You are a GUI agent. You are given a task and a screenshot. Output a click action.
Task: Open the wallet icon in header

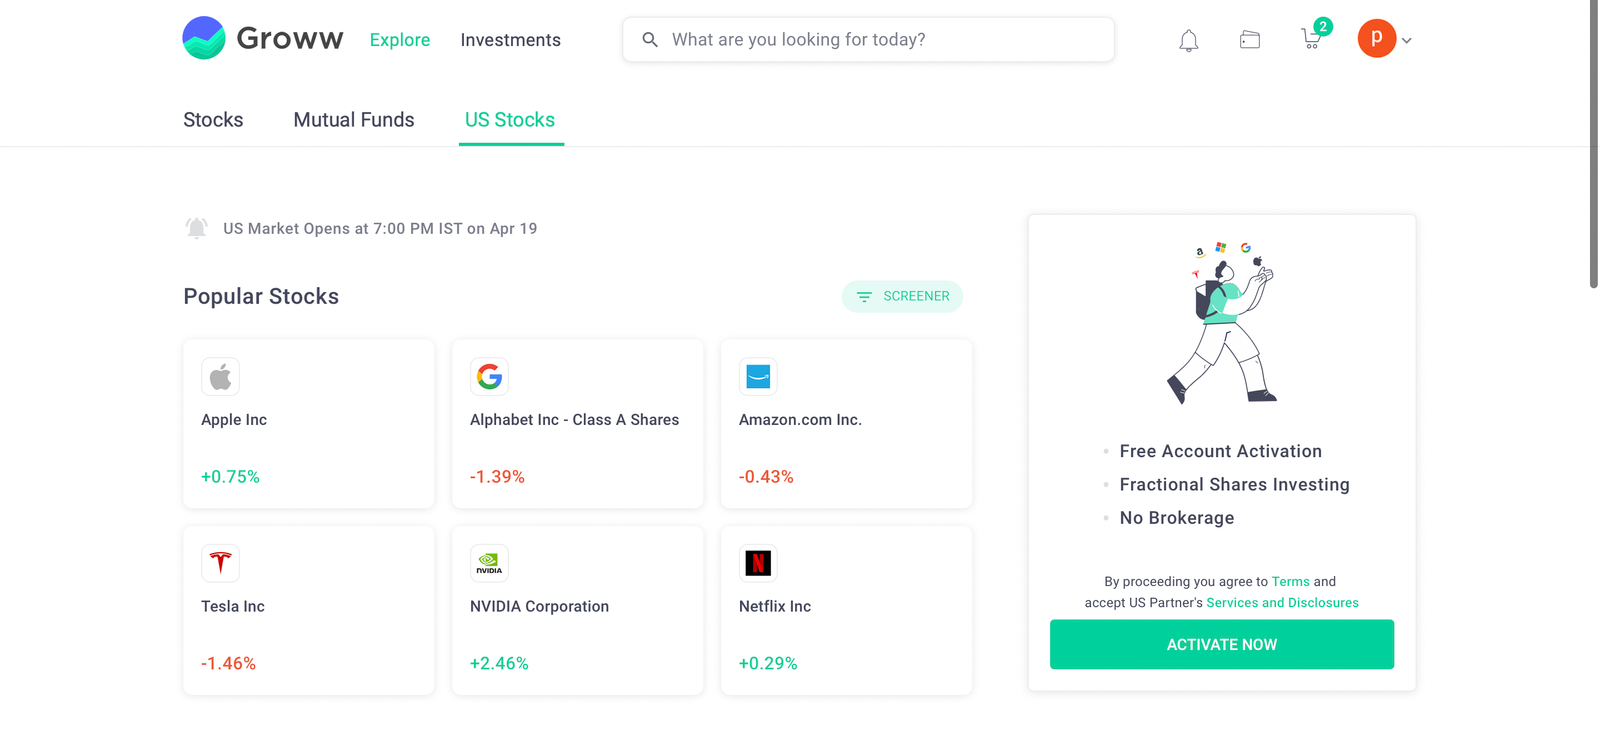point(1249,40)
